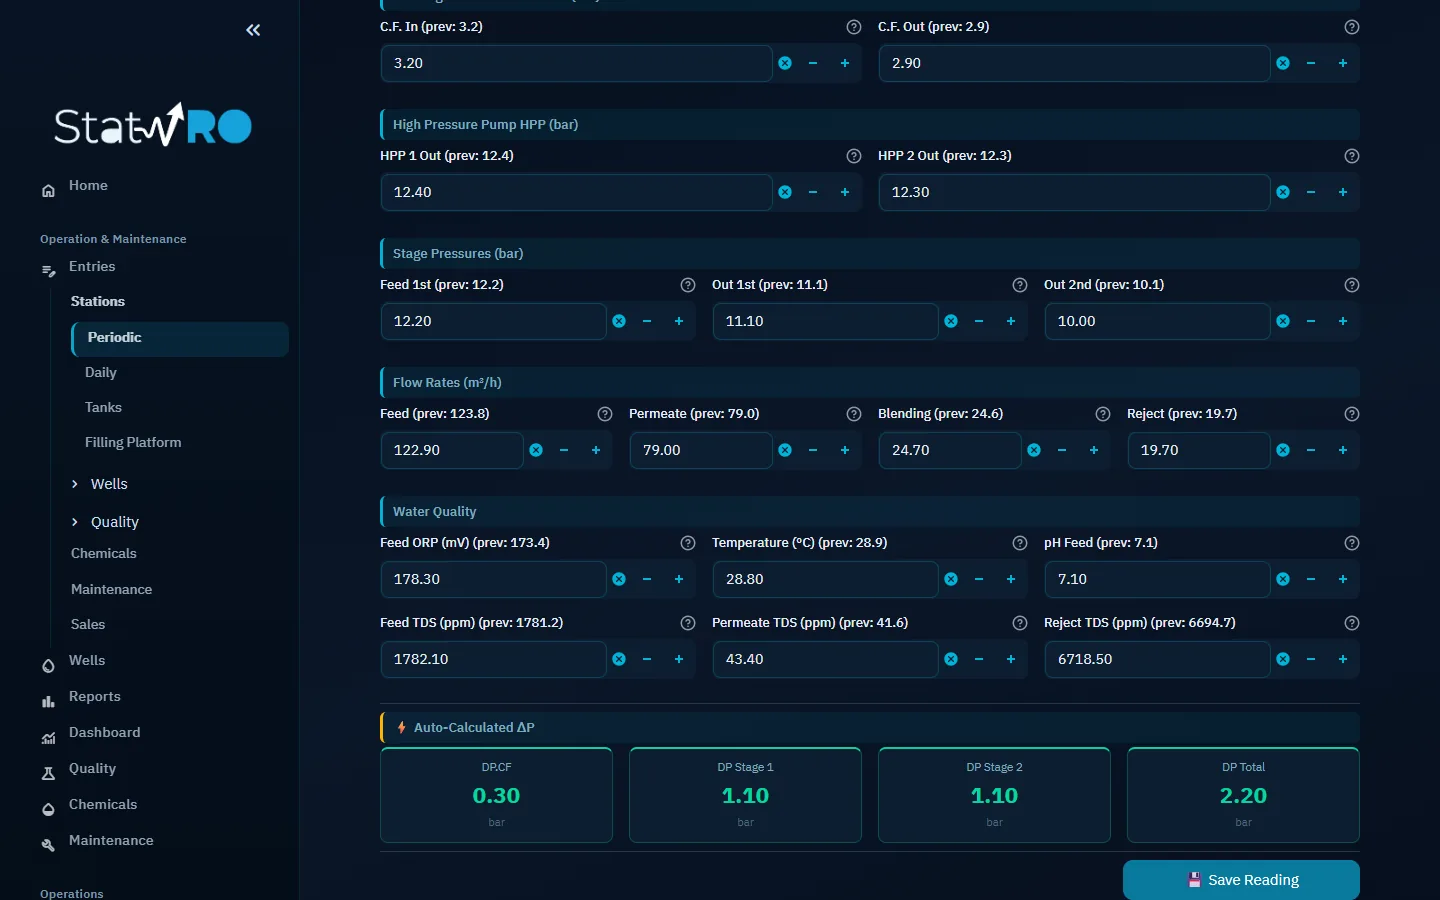The image size is (1440, 900).
Task: Open Reports from the sidebar icon
Action: point(48,702)
